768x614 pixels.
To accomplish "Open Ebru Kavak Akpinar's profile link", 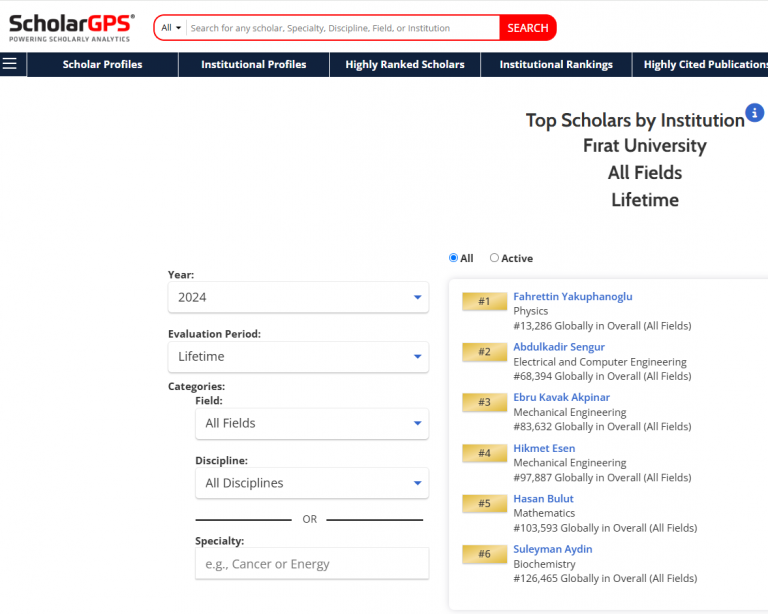I will (561, 397).
